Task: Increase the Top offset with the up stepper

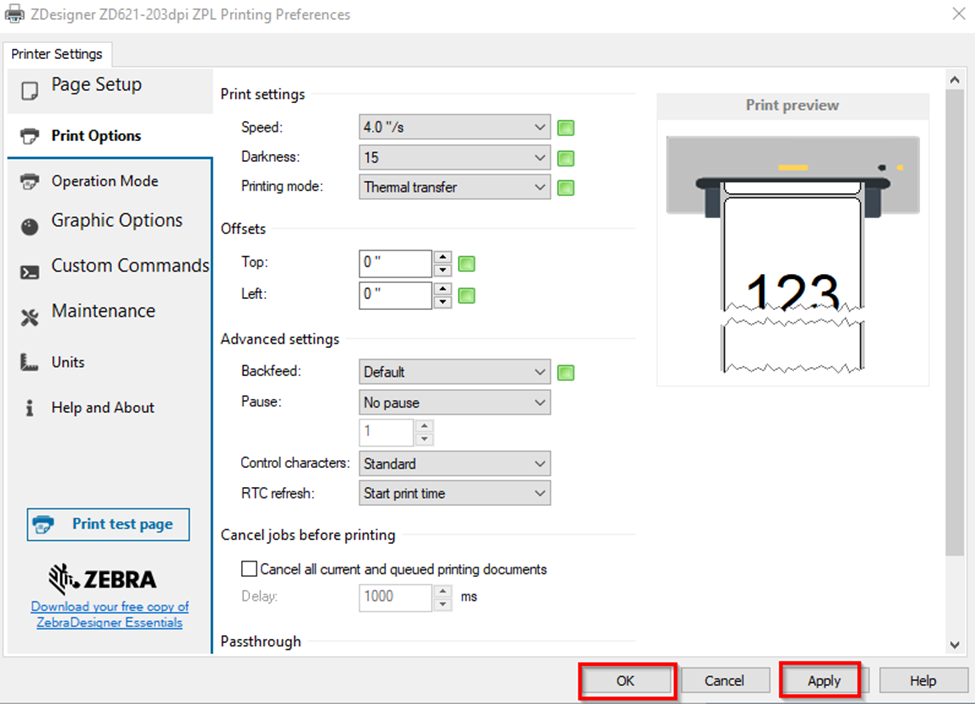Action: [x=442, y=258]
